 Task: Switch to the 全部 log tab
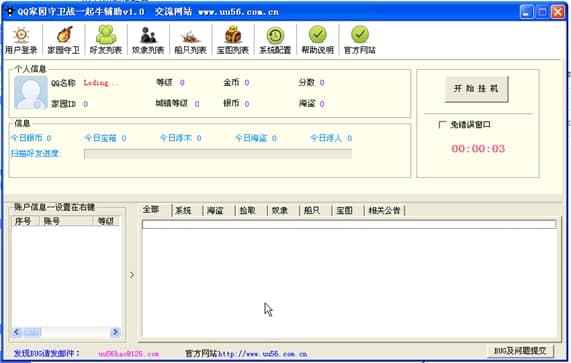(x=151, y=210)
